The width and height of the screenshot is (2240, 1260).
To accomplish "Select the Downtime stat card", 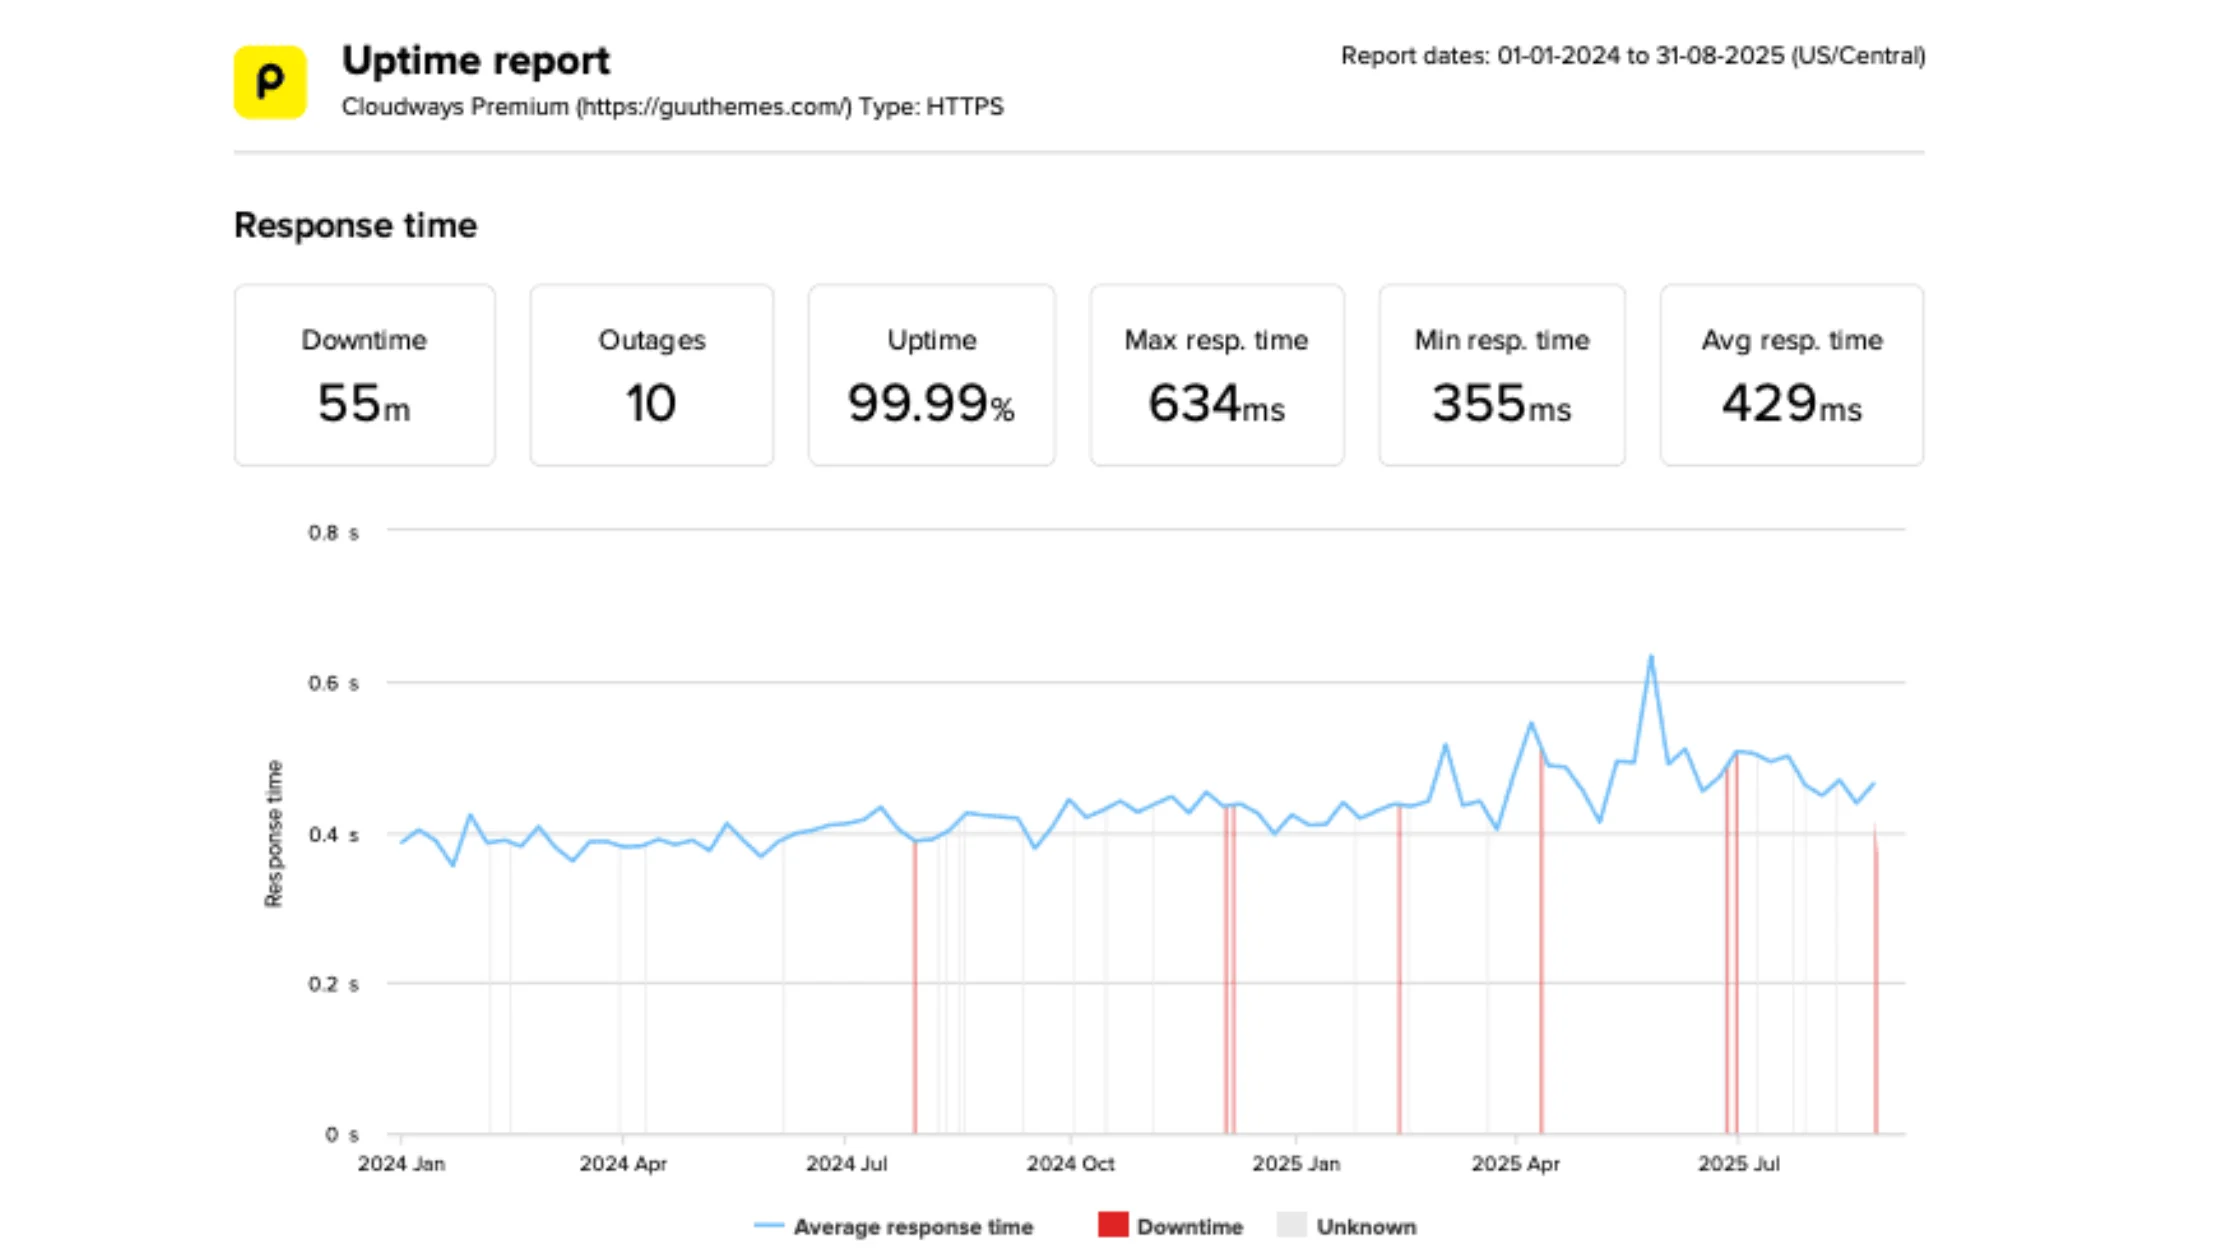I will point(364,375).
